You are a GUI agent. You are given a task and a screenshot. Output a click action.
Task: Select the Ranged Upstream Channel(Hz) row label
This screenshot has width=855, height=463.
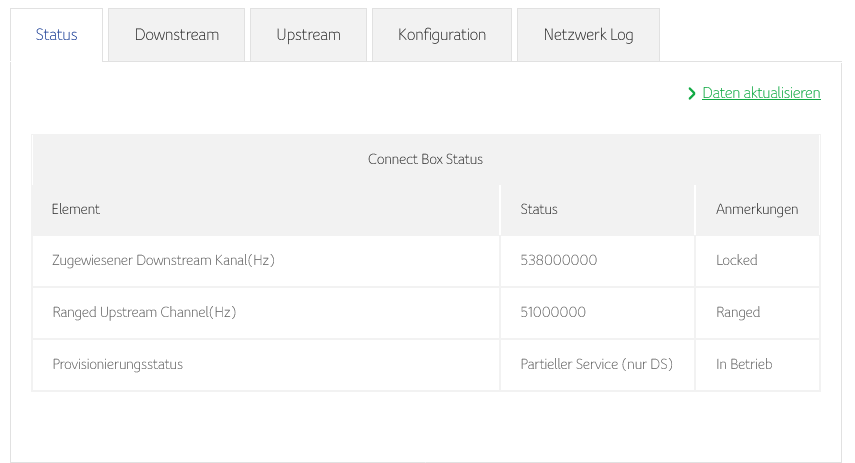coord(144,312)
